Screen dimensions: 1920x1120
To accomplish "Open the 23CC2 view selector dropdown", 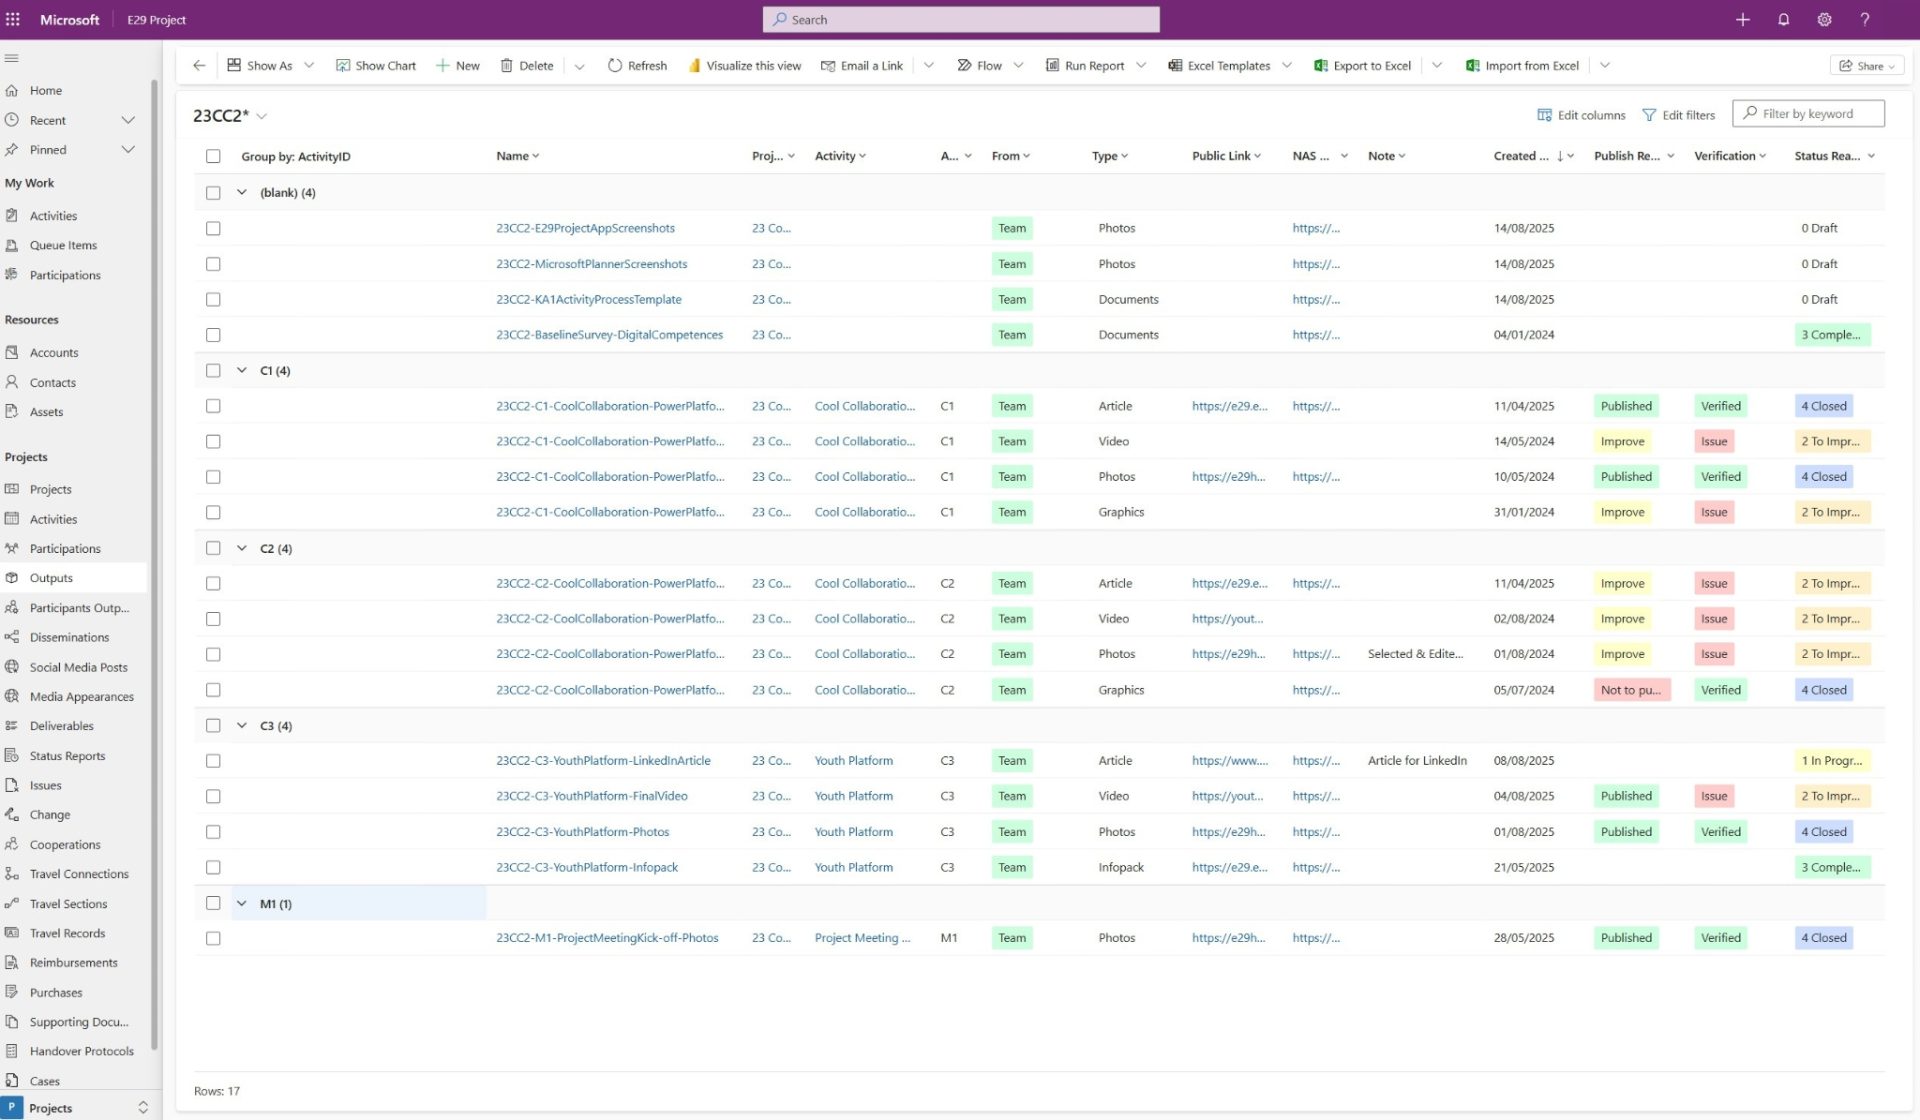I will tap(261, 116).
